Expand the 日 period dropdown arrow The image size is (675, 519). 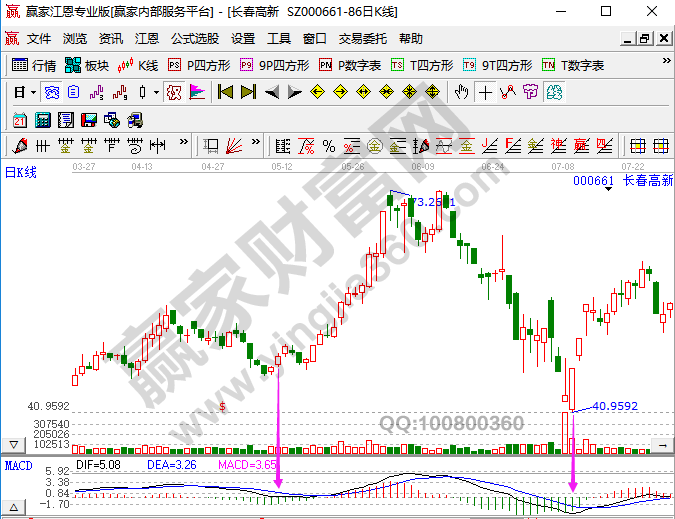(33, 93)
